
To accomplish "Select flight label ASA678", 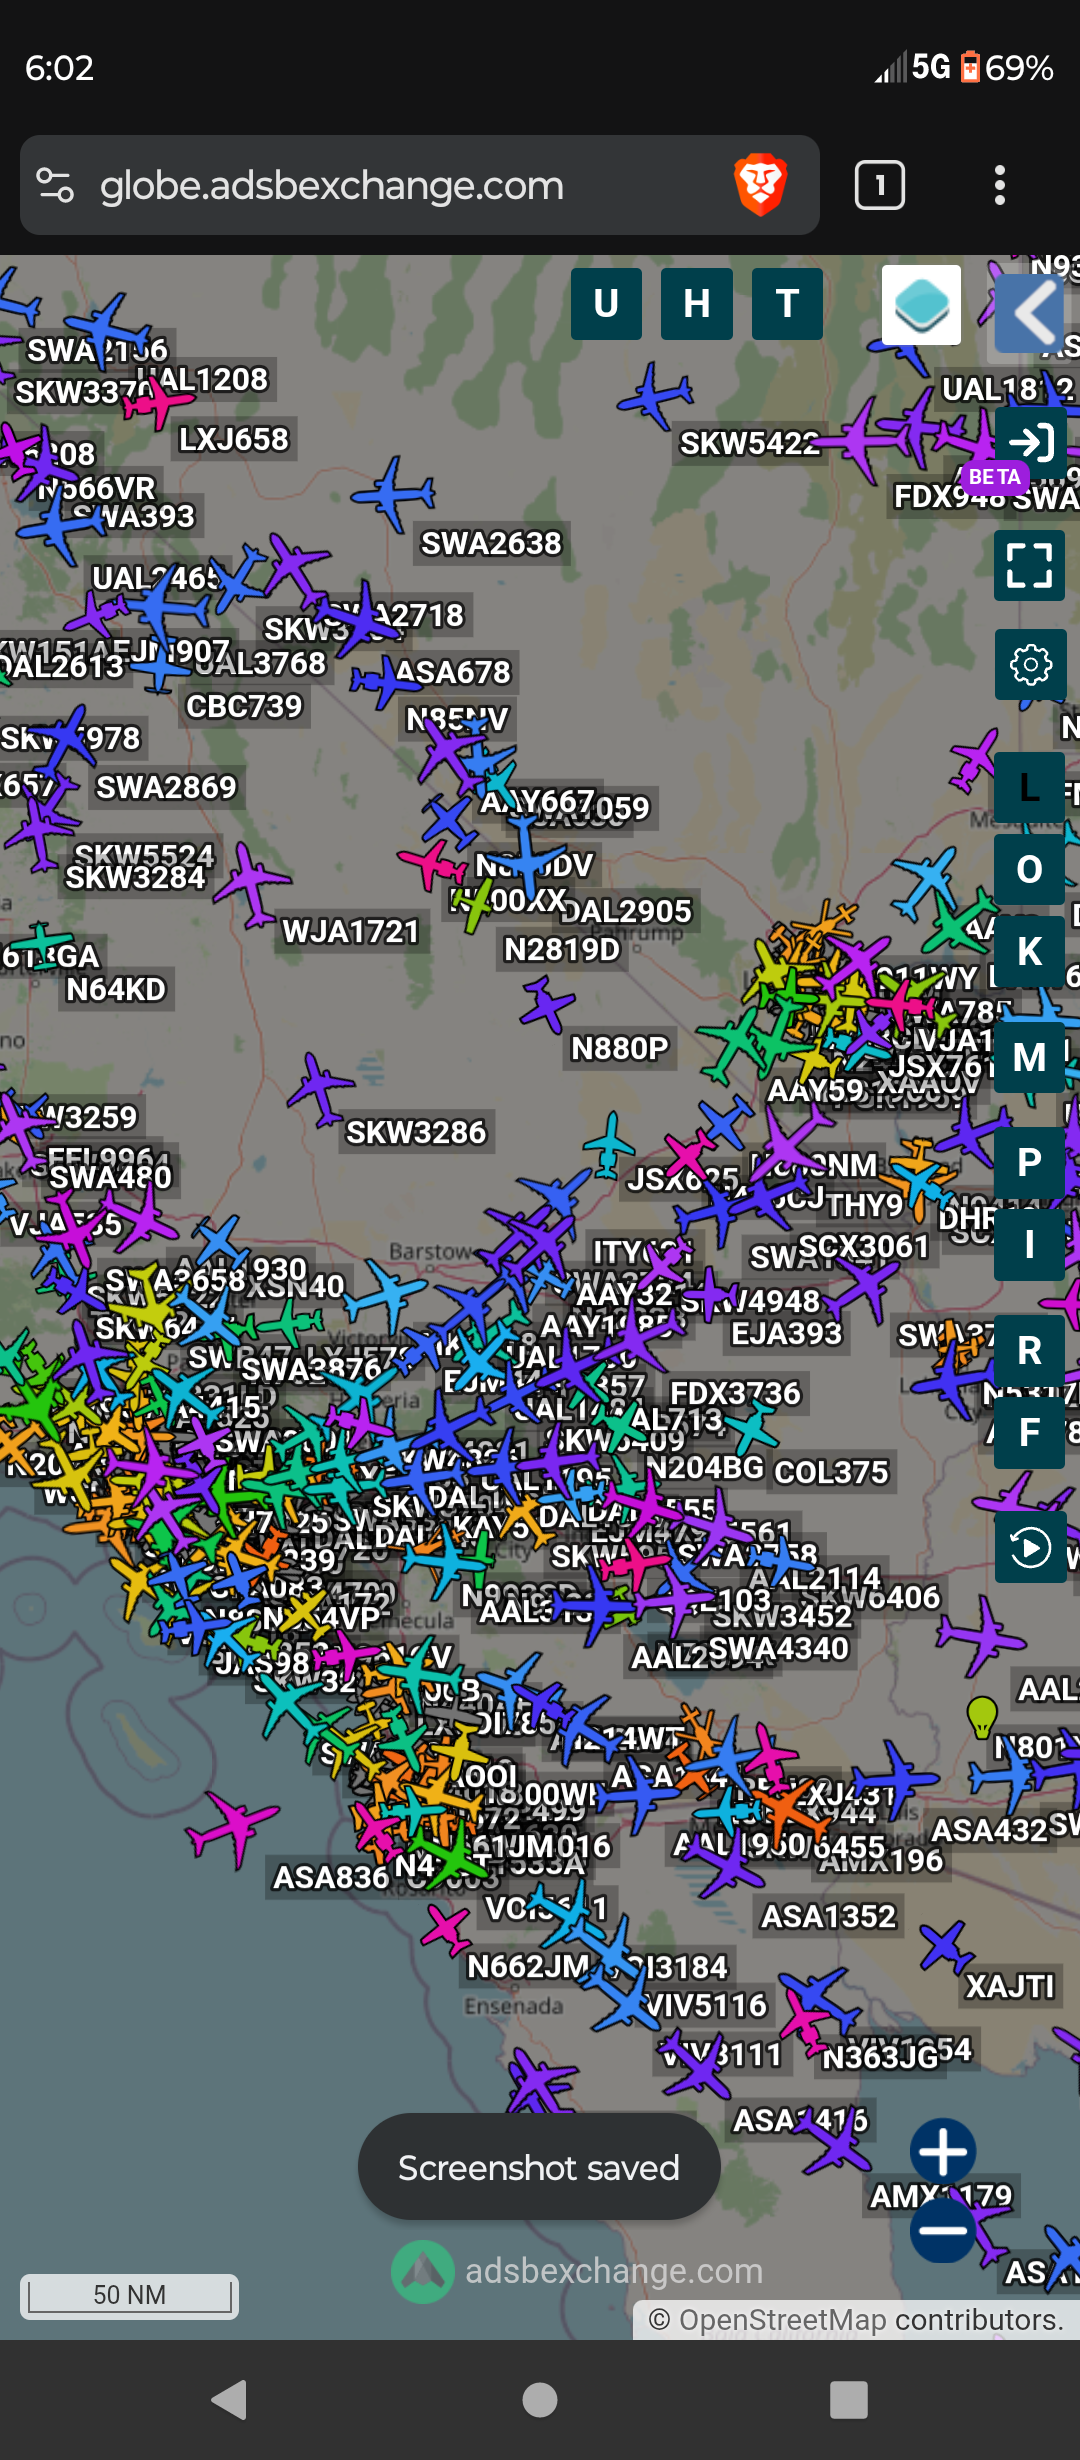I will pos(453,672).
